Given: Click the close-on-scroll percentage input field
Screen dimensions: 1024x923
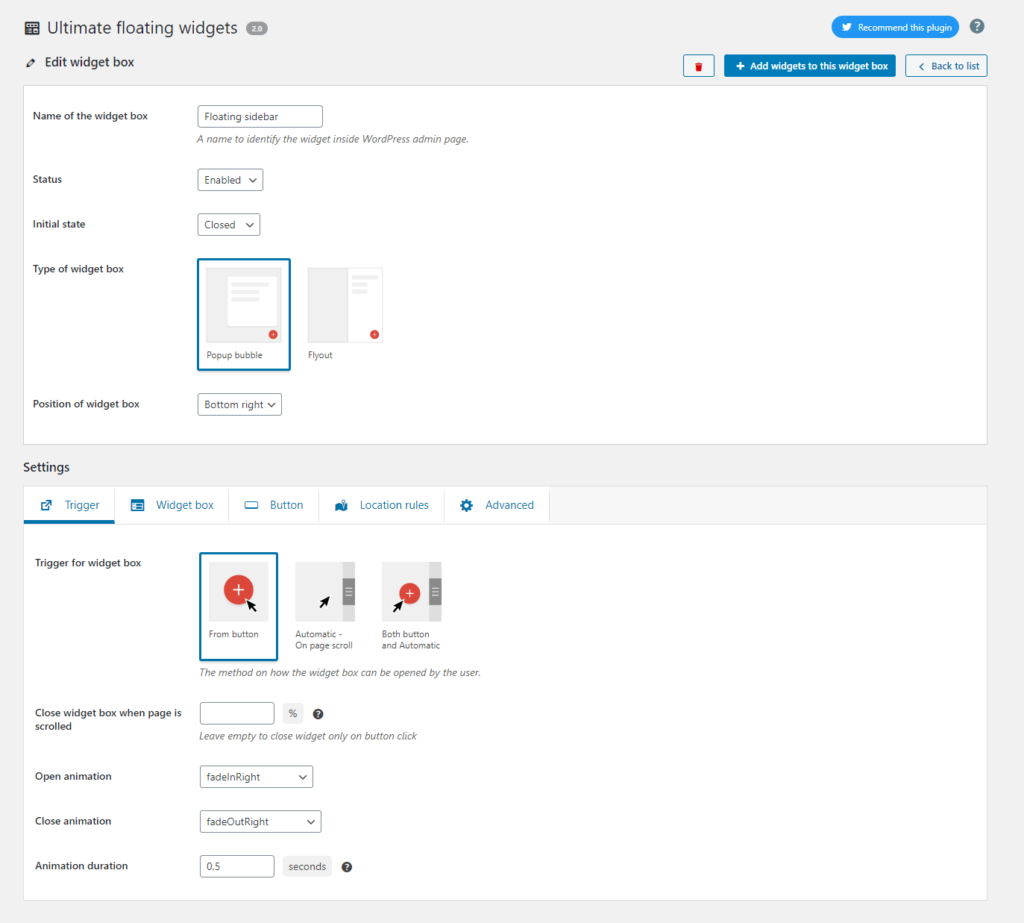Looking at the screenshot, I should (x=237, y=714).
